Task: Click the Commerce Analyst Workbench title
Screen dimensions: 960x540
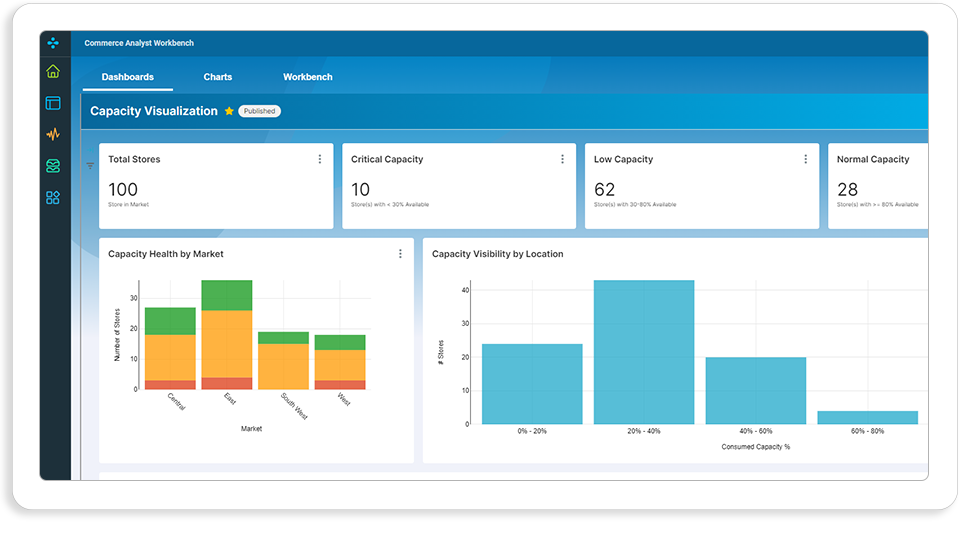Action: pyautogui.click(x=139, y=43)
